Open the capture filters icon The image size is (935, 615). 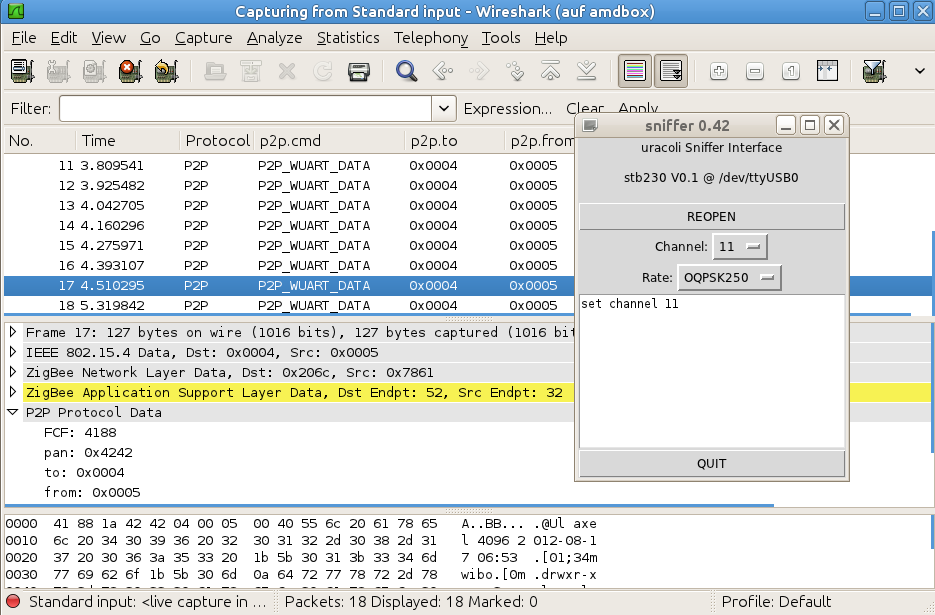pos(873,71)
